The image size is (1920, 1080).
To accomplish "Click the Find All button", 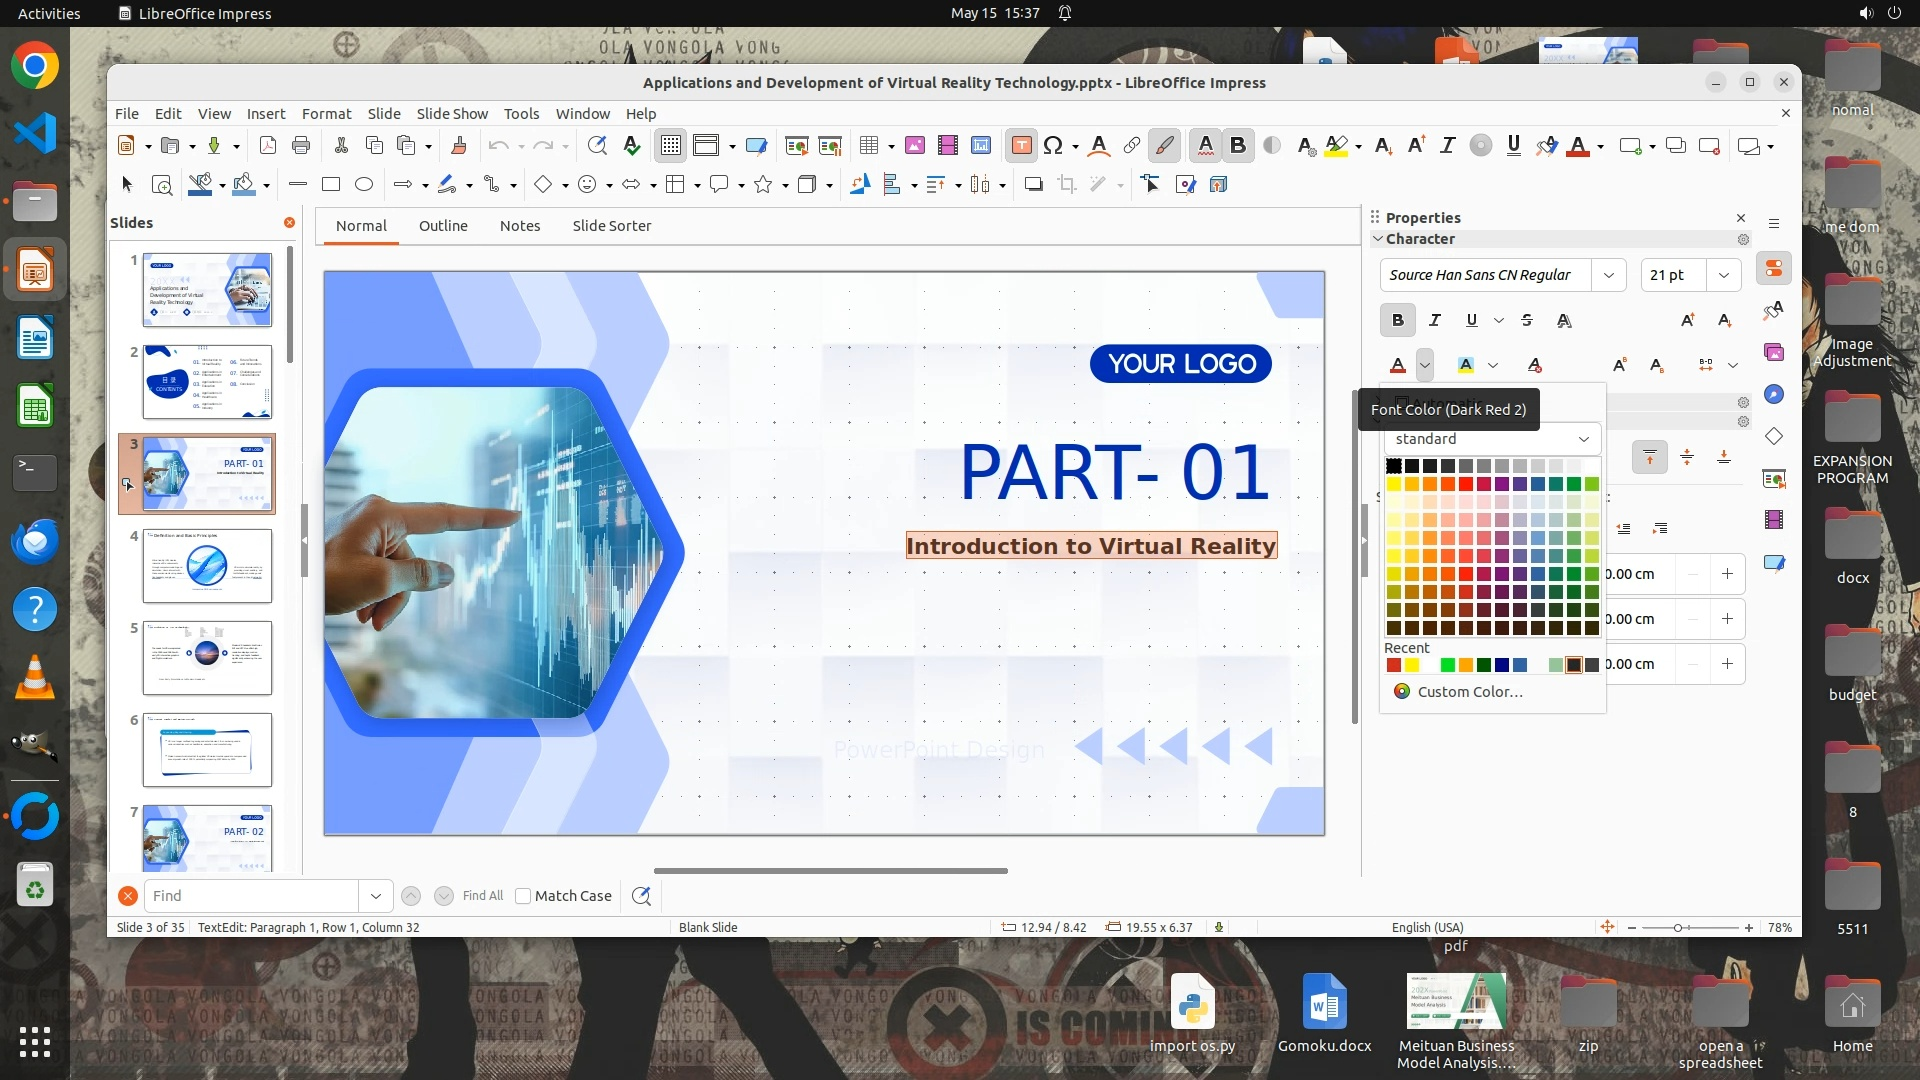I will (483, 896).
